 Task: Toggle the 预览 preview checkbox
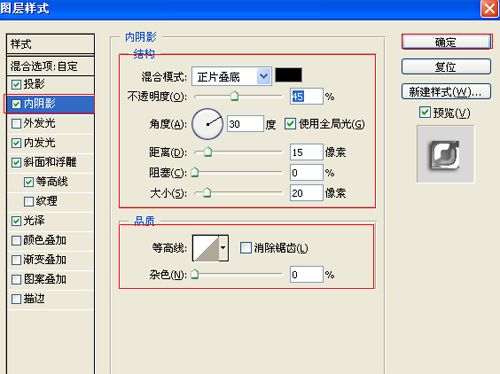pos(425,112)
